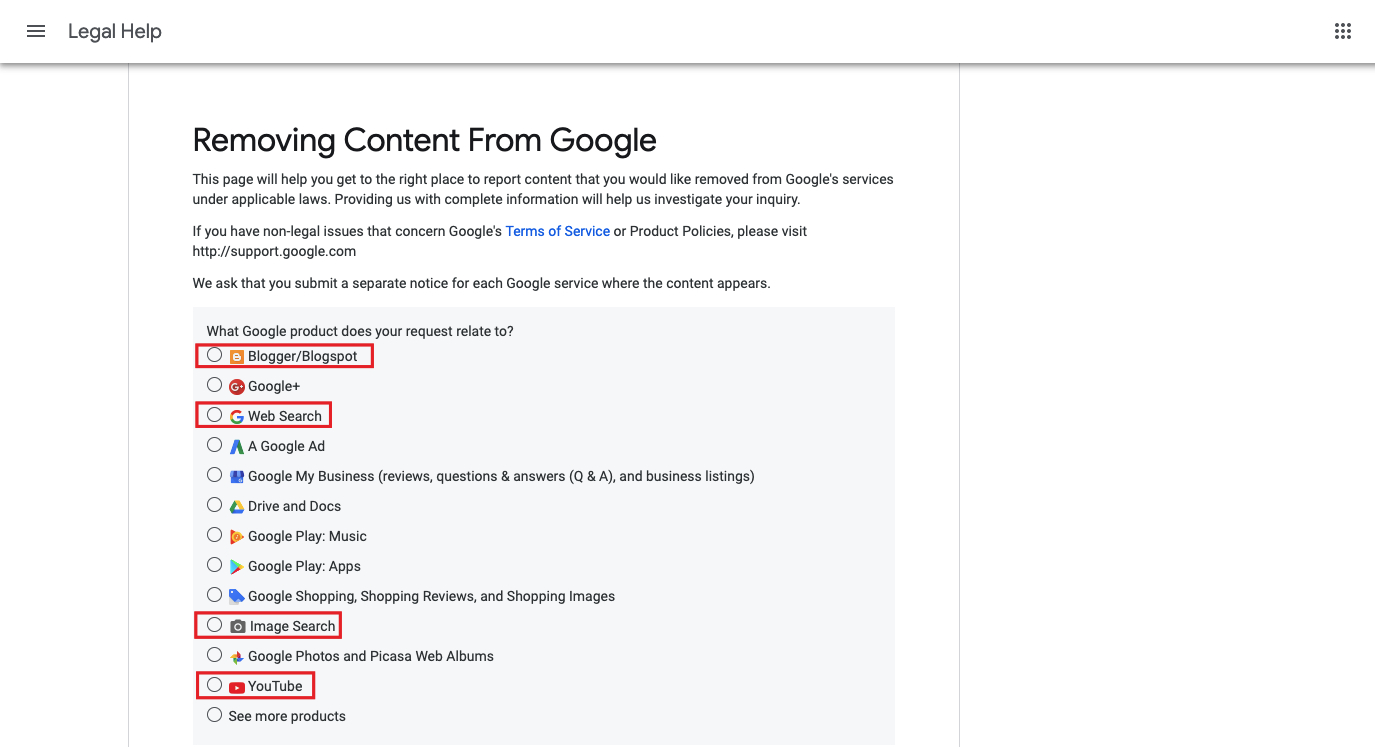Click the 'Removing Content From Google' heading
This screenshot has height=747, width=1375.
[x=425, y=140]
